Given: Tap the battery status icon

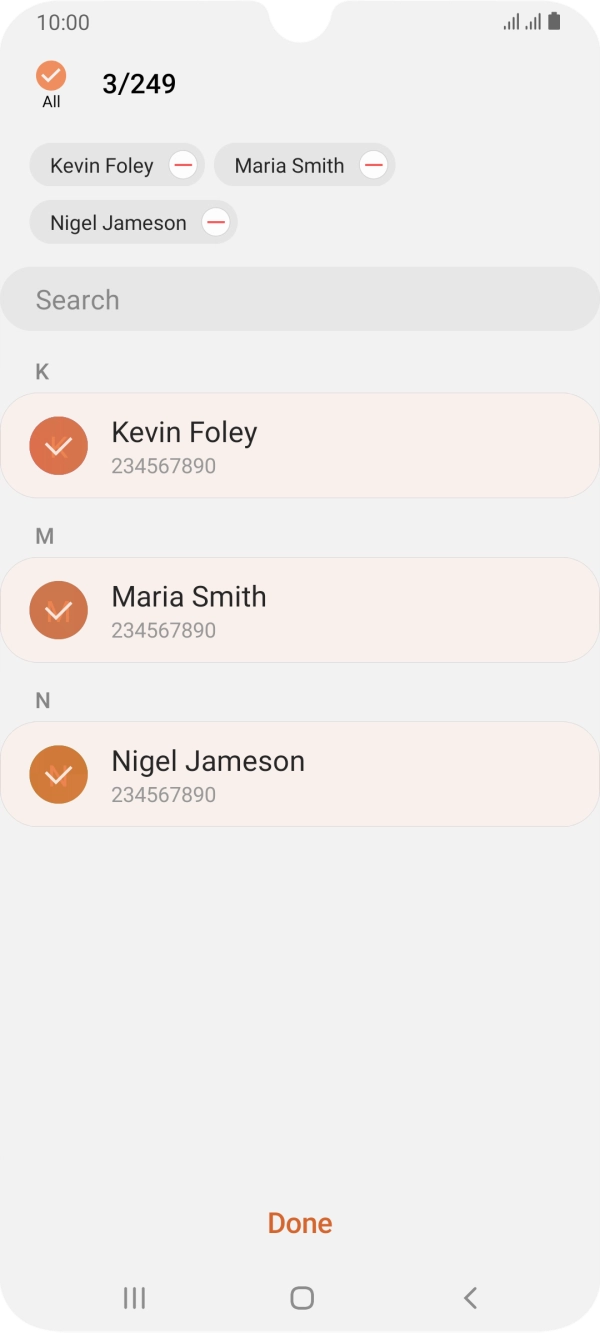Looking at the screenshot, I should (x=554, y=21).
